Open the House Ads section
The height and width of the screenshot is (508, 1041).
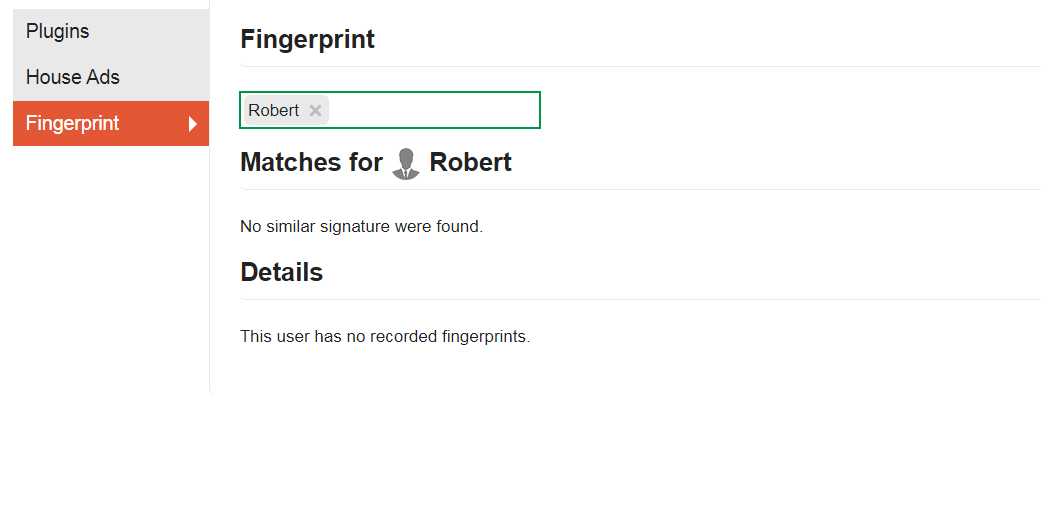coord(73,77)
